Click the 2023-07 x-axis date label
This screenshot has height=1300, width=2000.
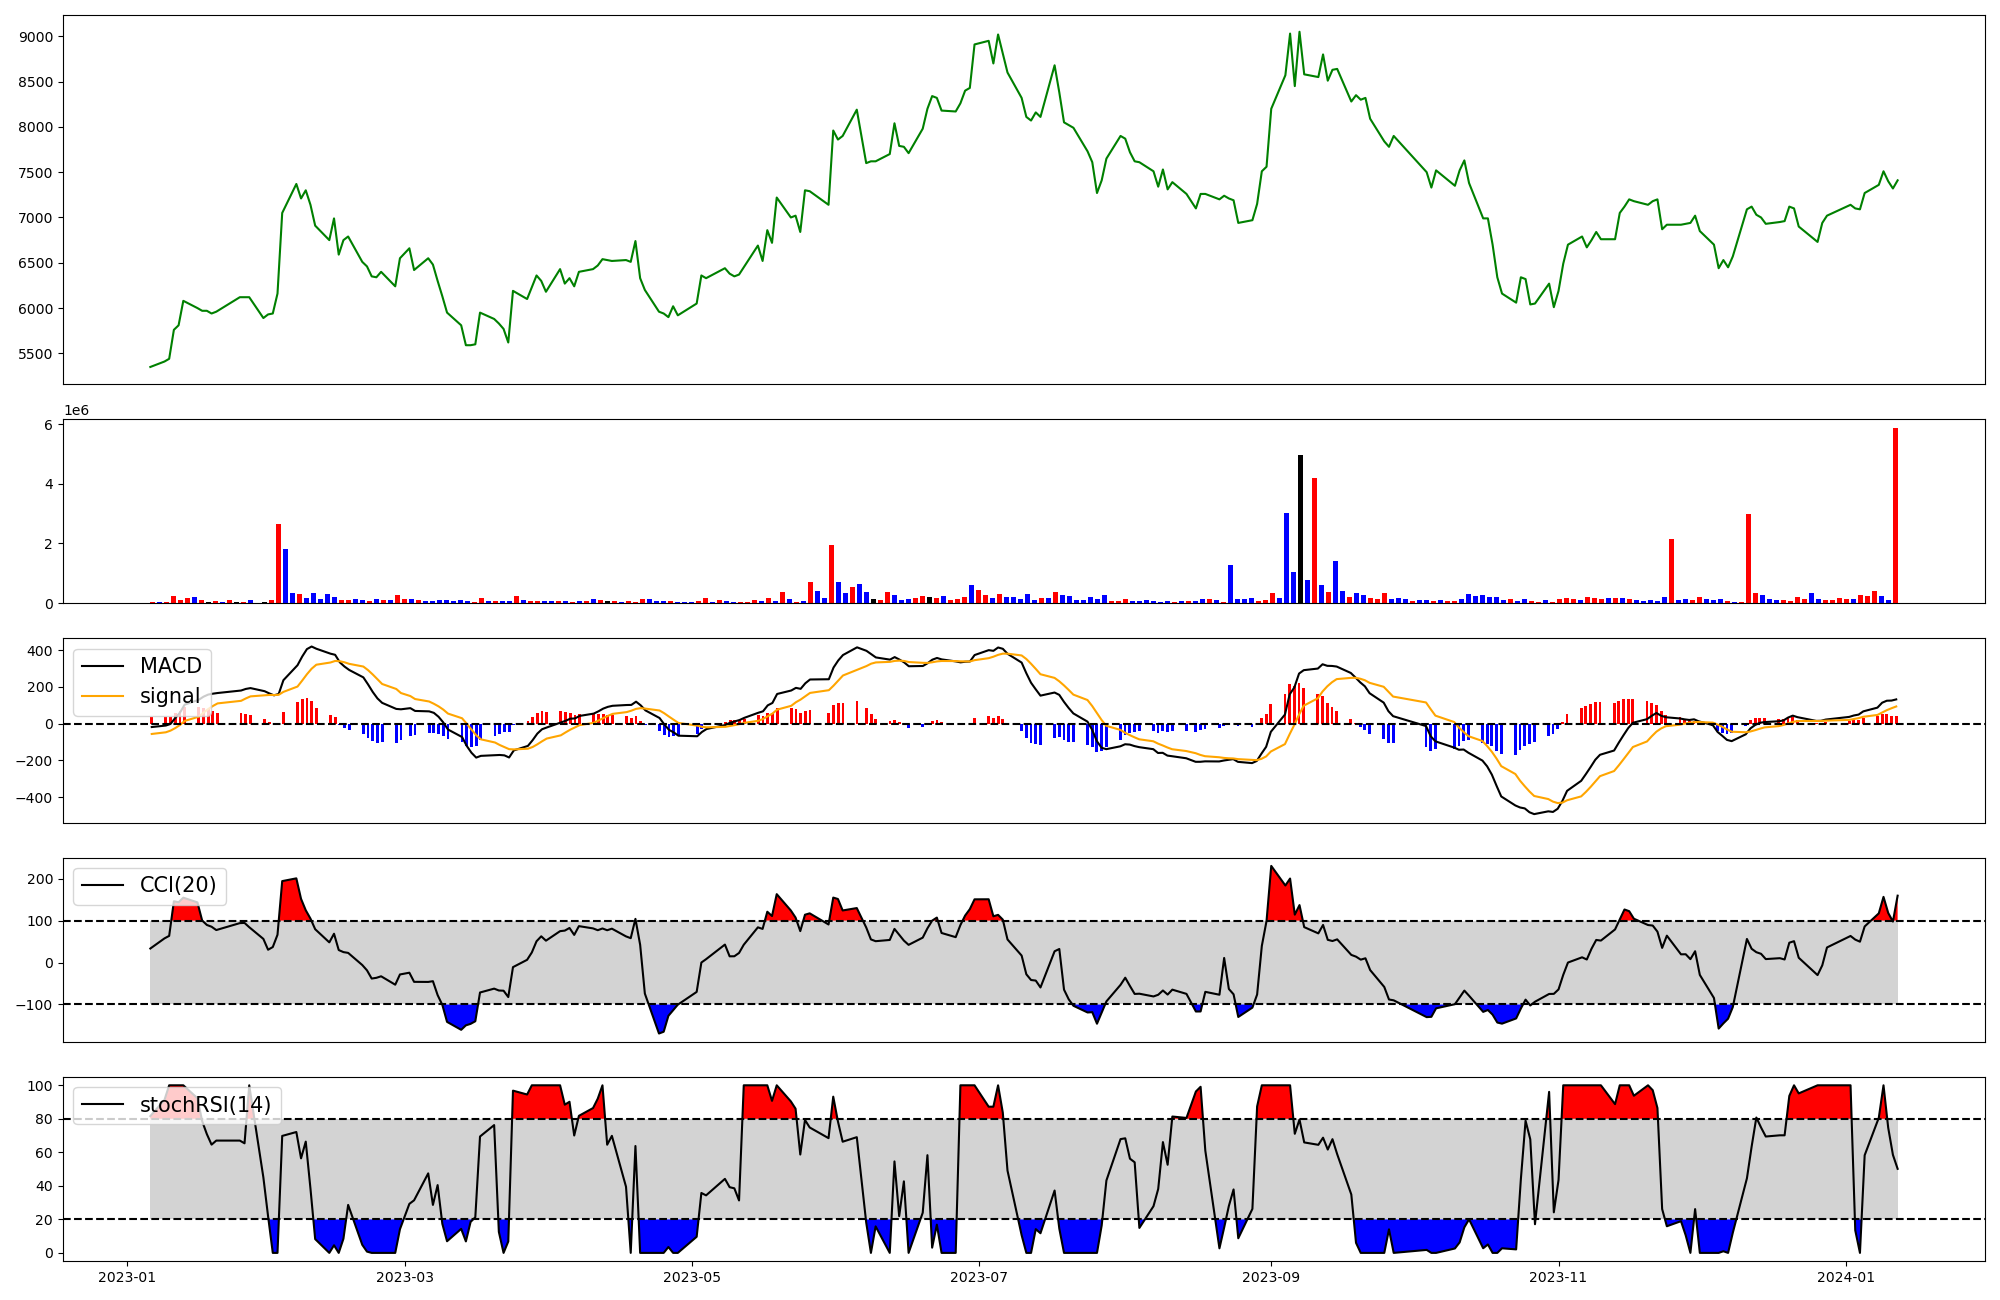click(978, 1277)
